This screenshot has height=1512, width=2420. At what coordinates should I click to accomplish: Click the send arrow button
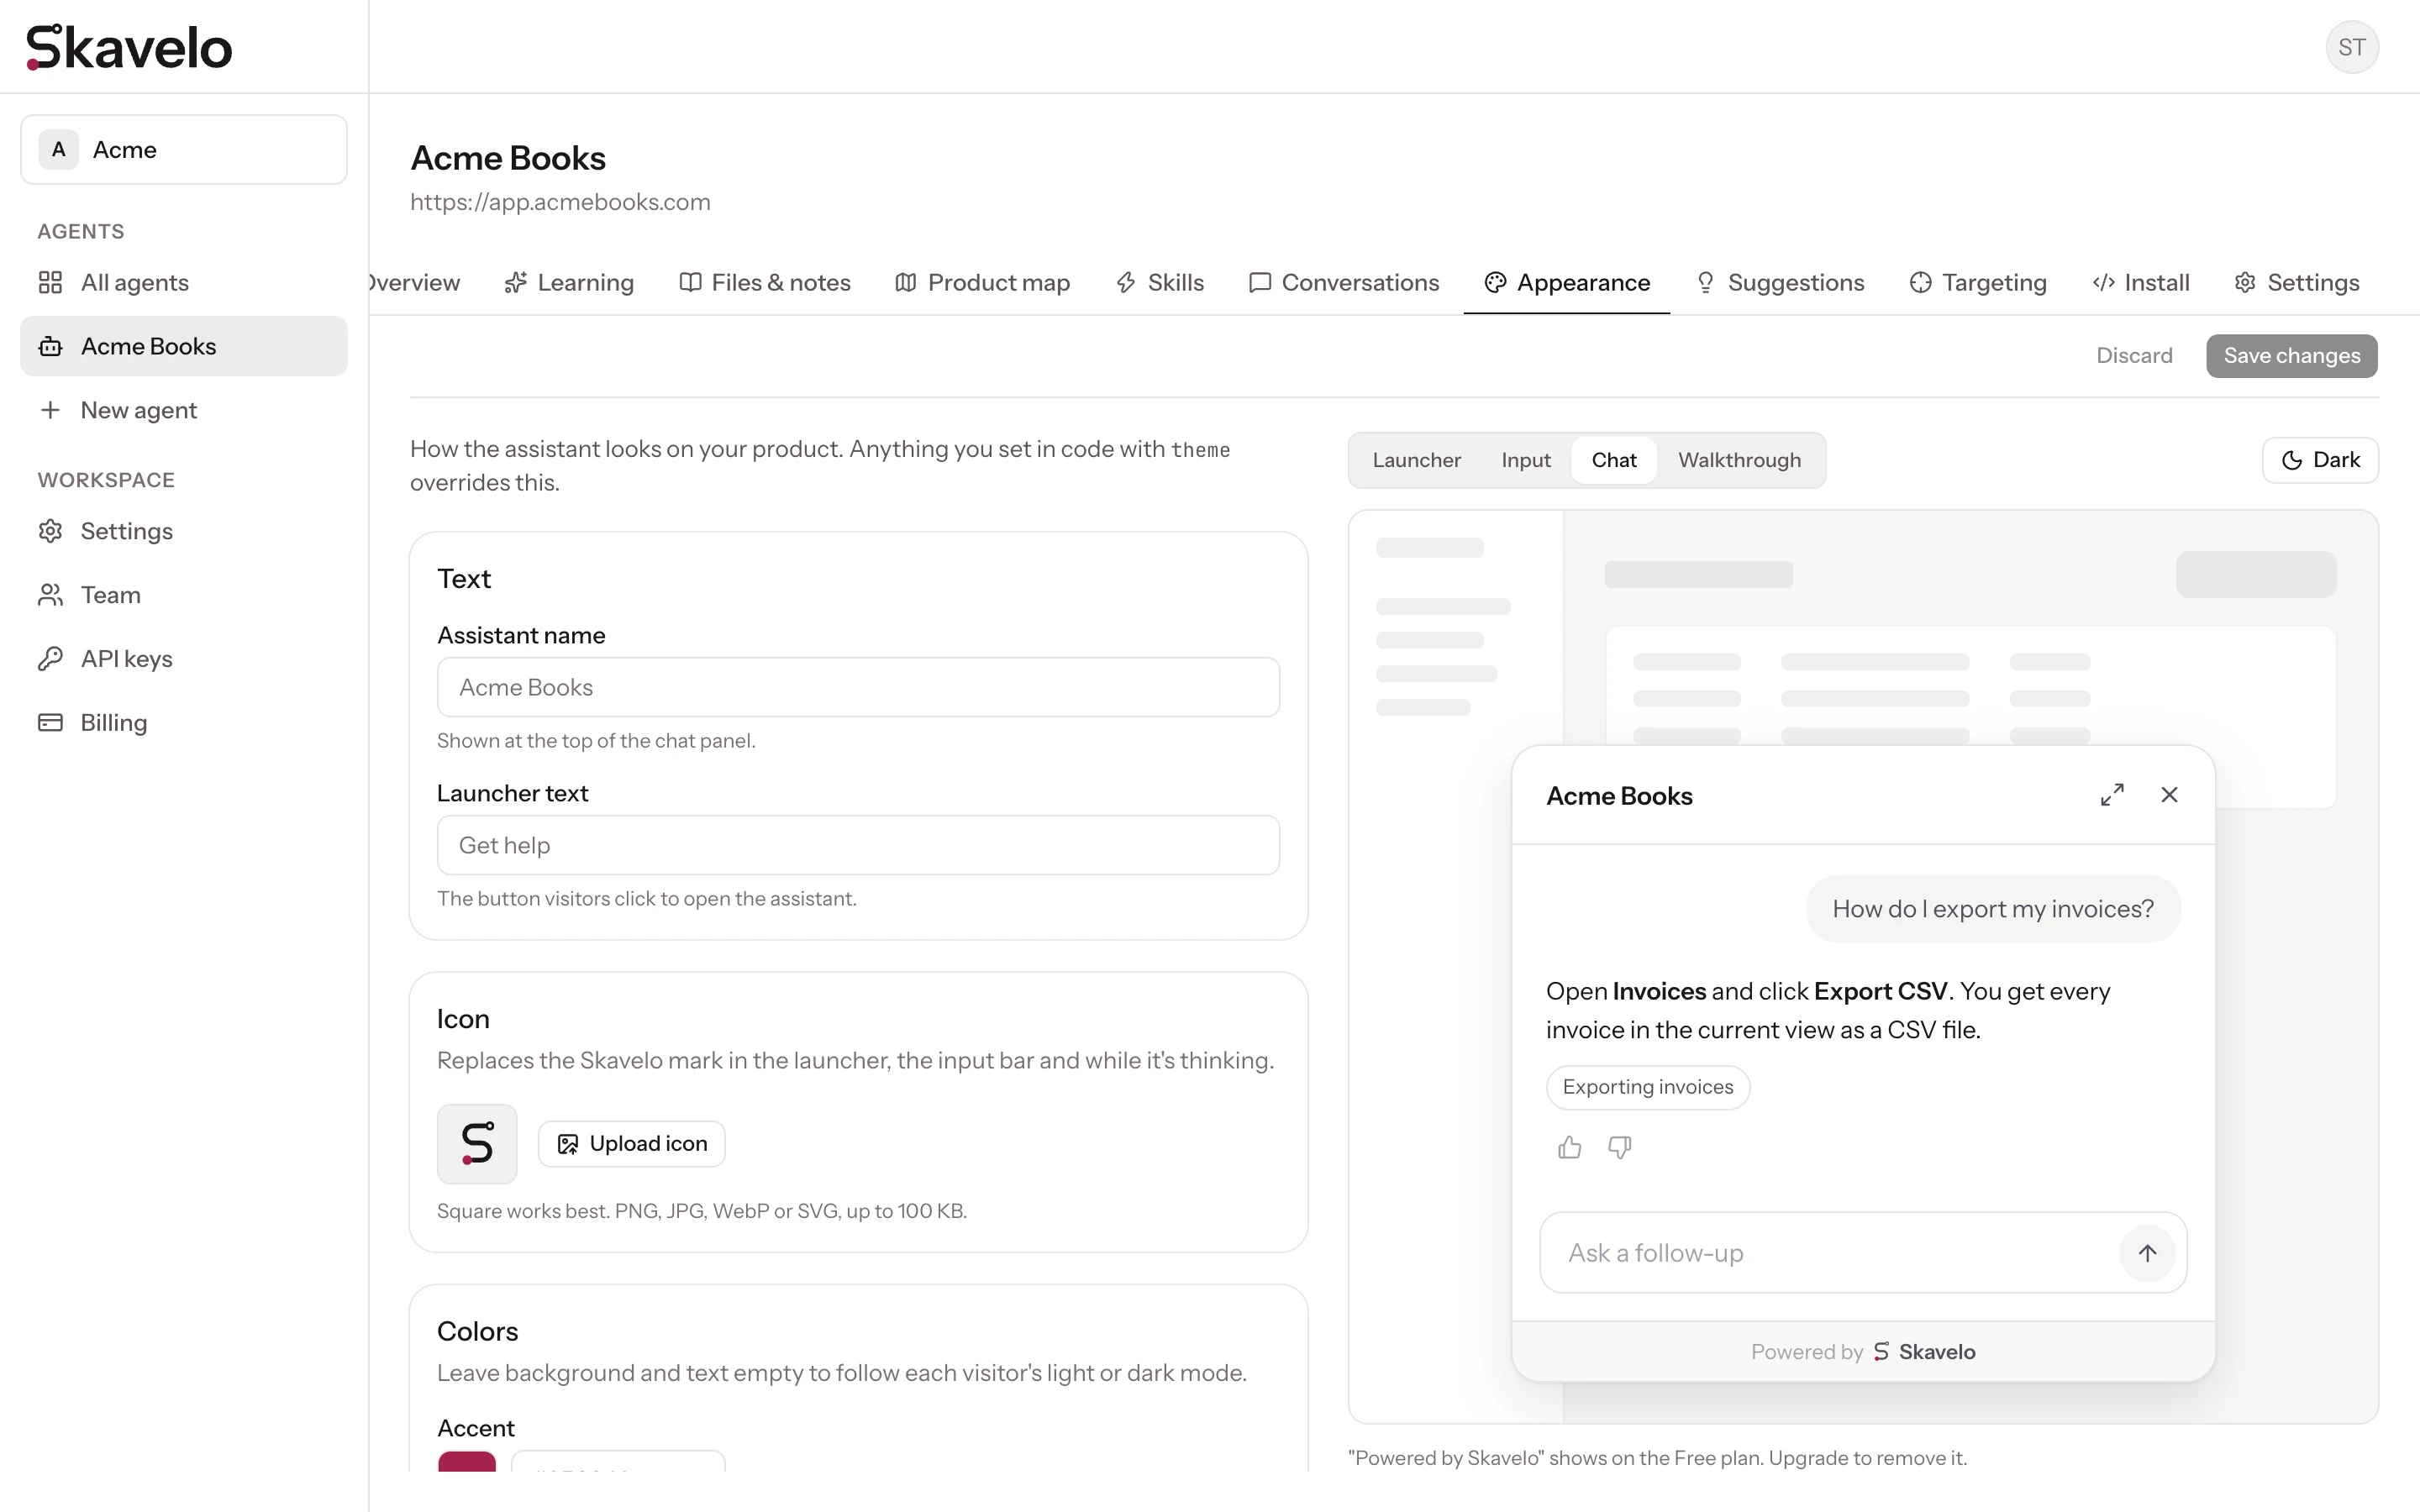(2147, 1253)
